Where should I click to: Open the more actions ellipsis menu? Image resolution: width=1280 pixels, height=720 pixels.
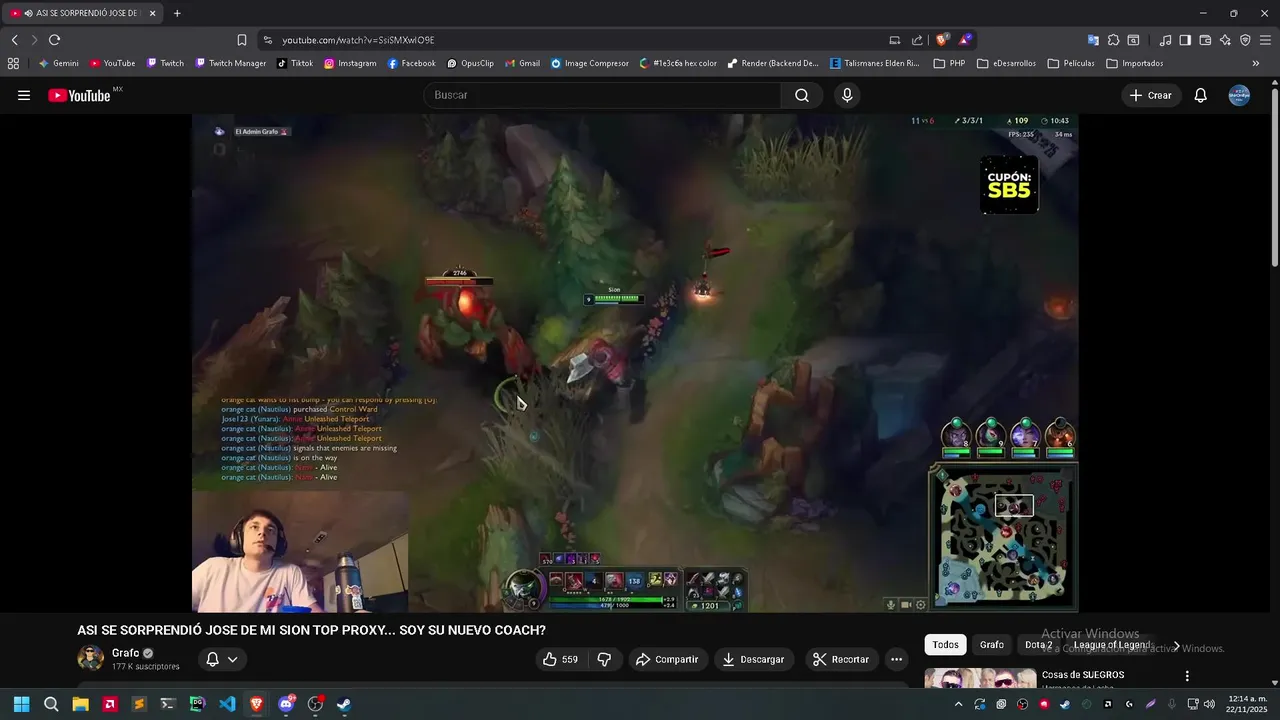(x=896, y=659)
